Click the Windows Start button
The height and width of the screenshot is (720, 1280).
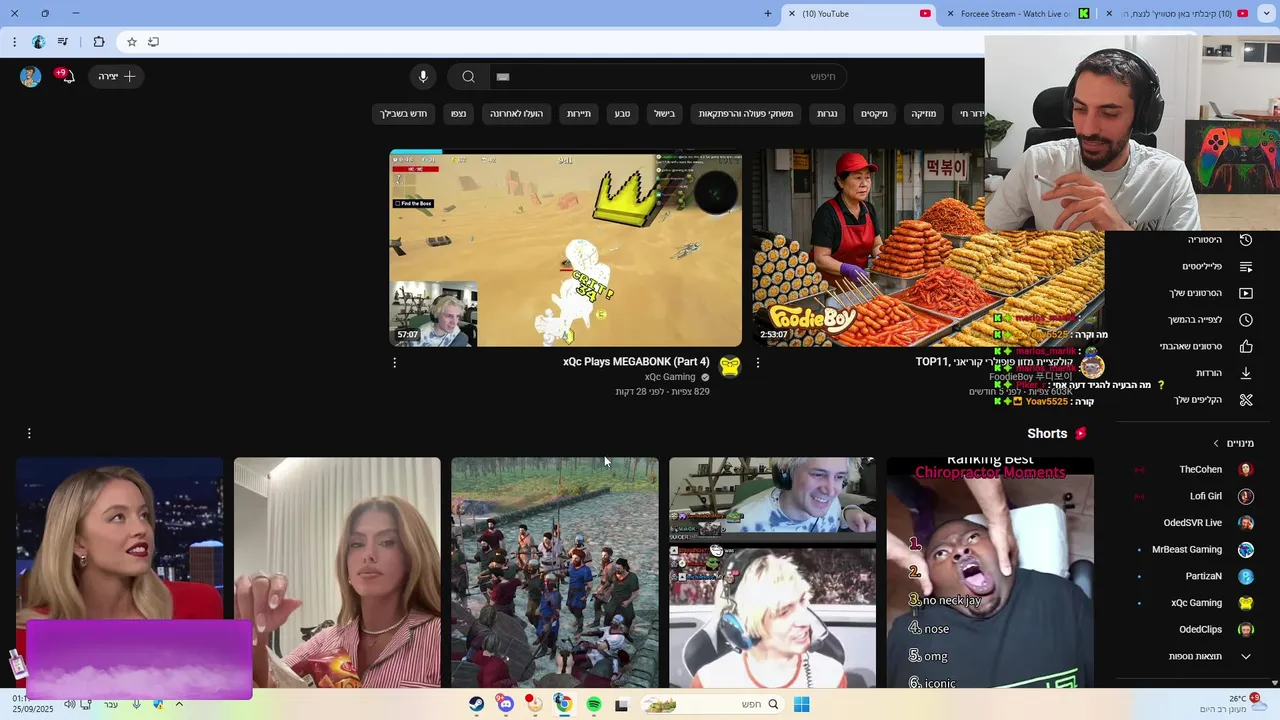[x=801, y=704]
